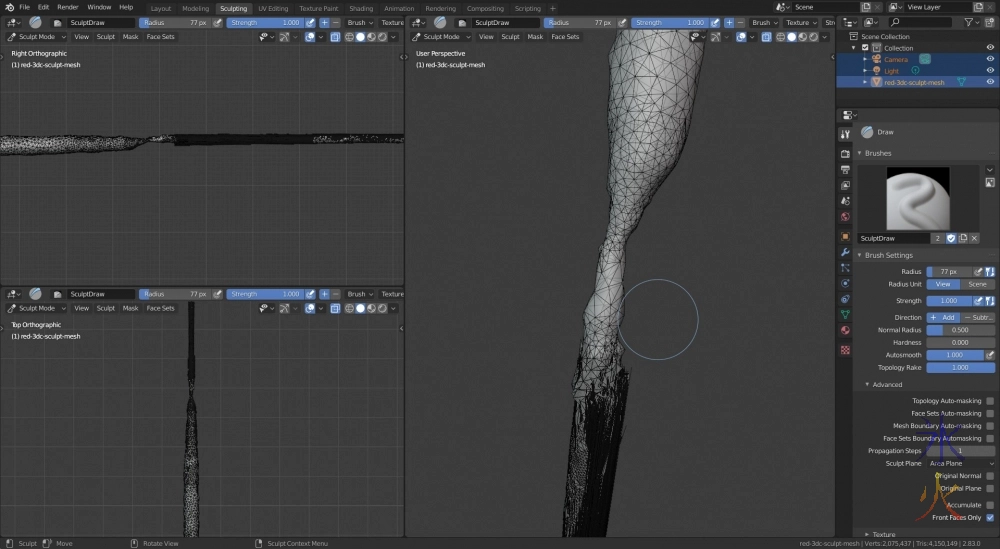Open the Active Tool properties tab icon
Image resolution: width=1000 pixels, height=549 pixels.
tap(845, 134)
